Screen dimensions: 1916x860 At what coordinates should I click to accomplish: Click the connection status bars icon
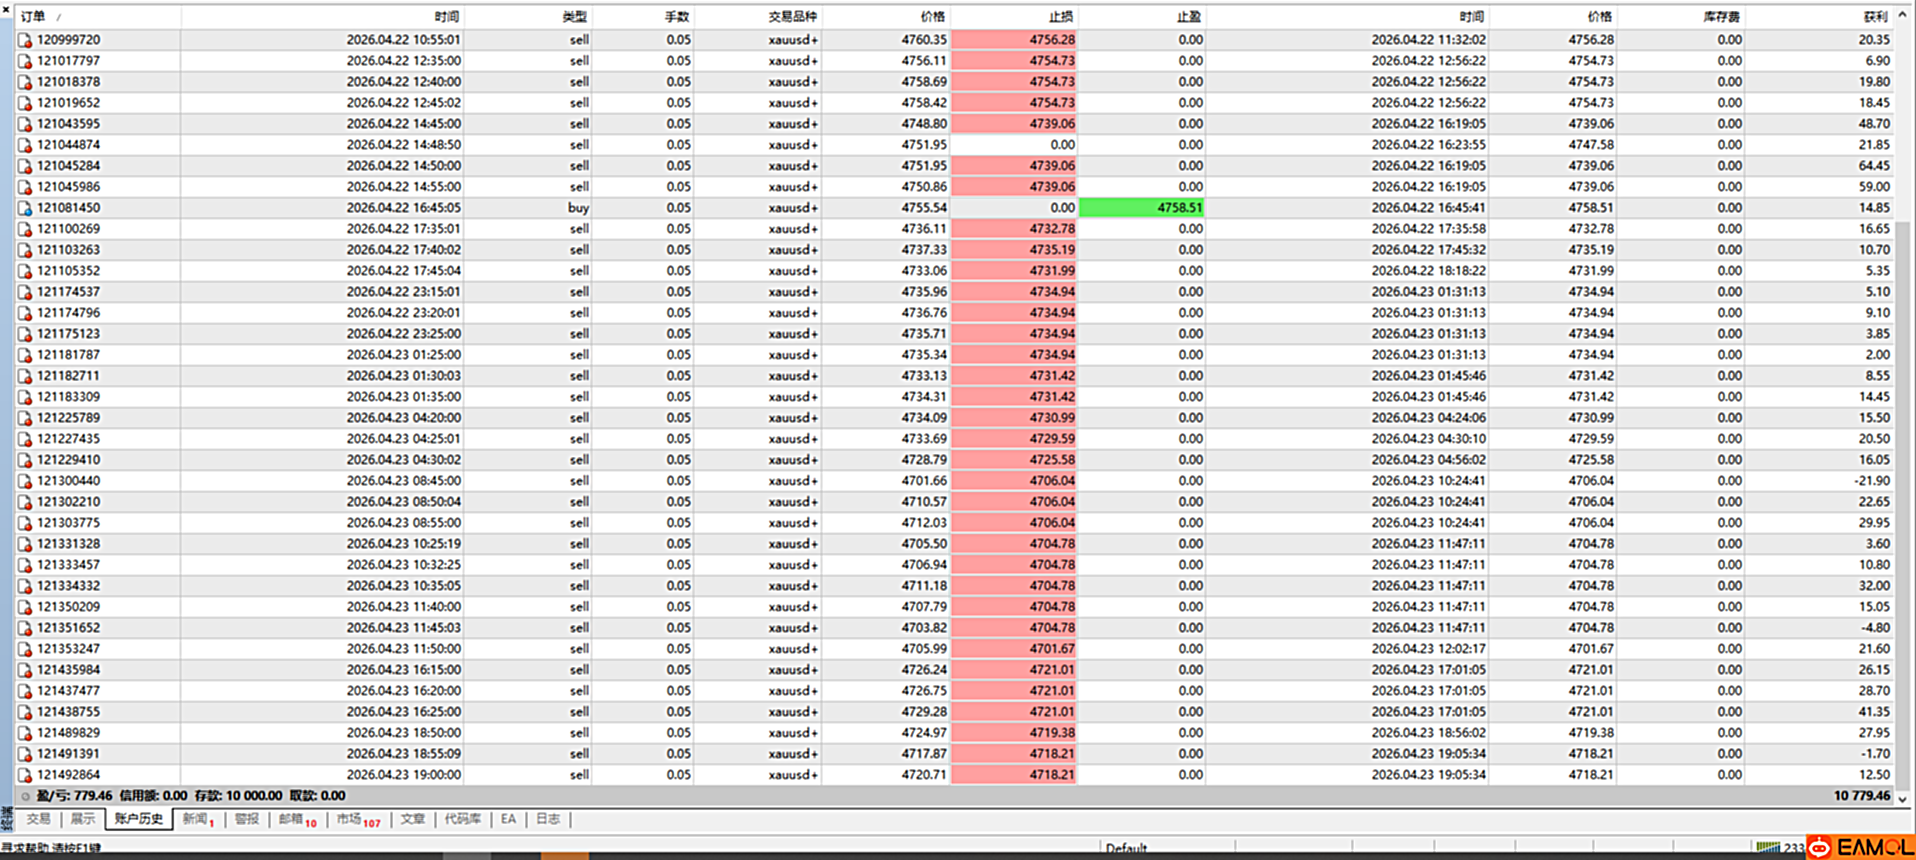point(1768,848)
